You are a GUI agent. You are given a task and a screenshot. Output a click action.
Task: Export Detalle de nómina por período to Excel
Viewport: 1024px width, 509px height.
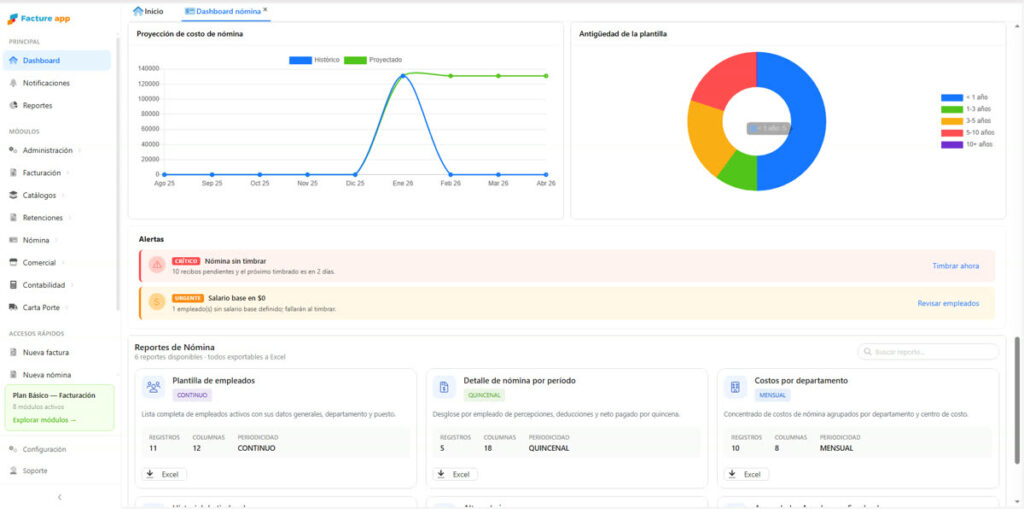(x=455, y=474)
